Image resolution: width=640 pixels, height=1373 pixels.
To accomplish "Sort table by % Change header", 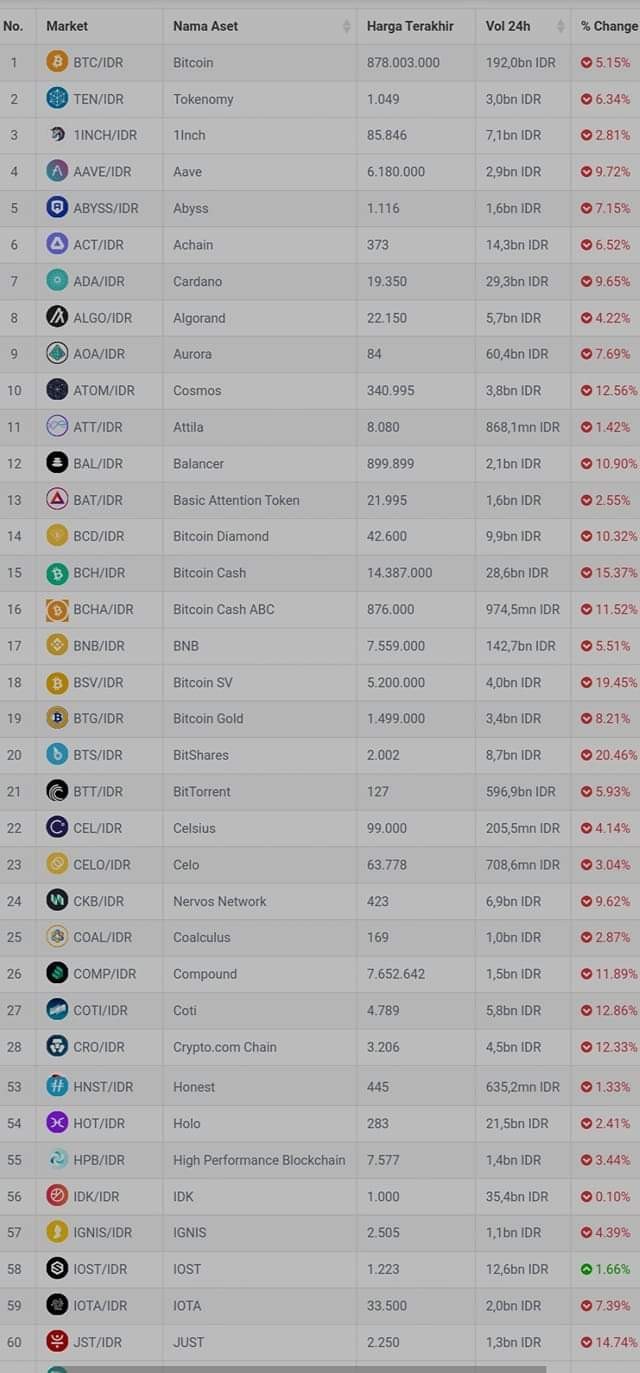I will pyautogui.click(x=608, y=26).
